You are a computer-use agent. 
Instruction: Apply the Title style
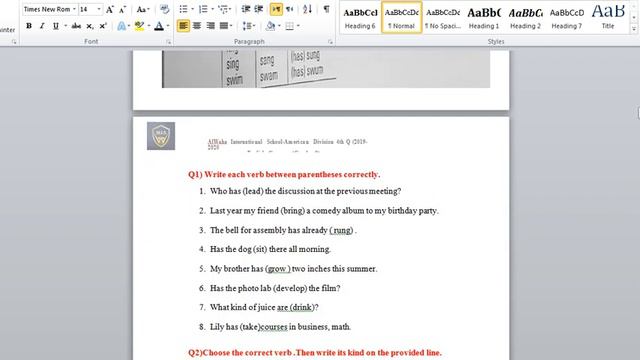pyautogui.click(x=608, y=18)
